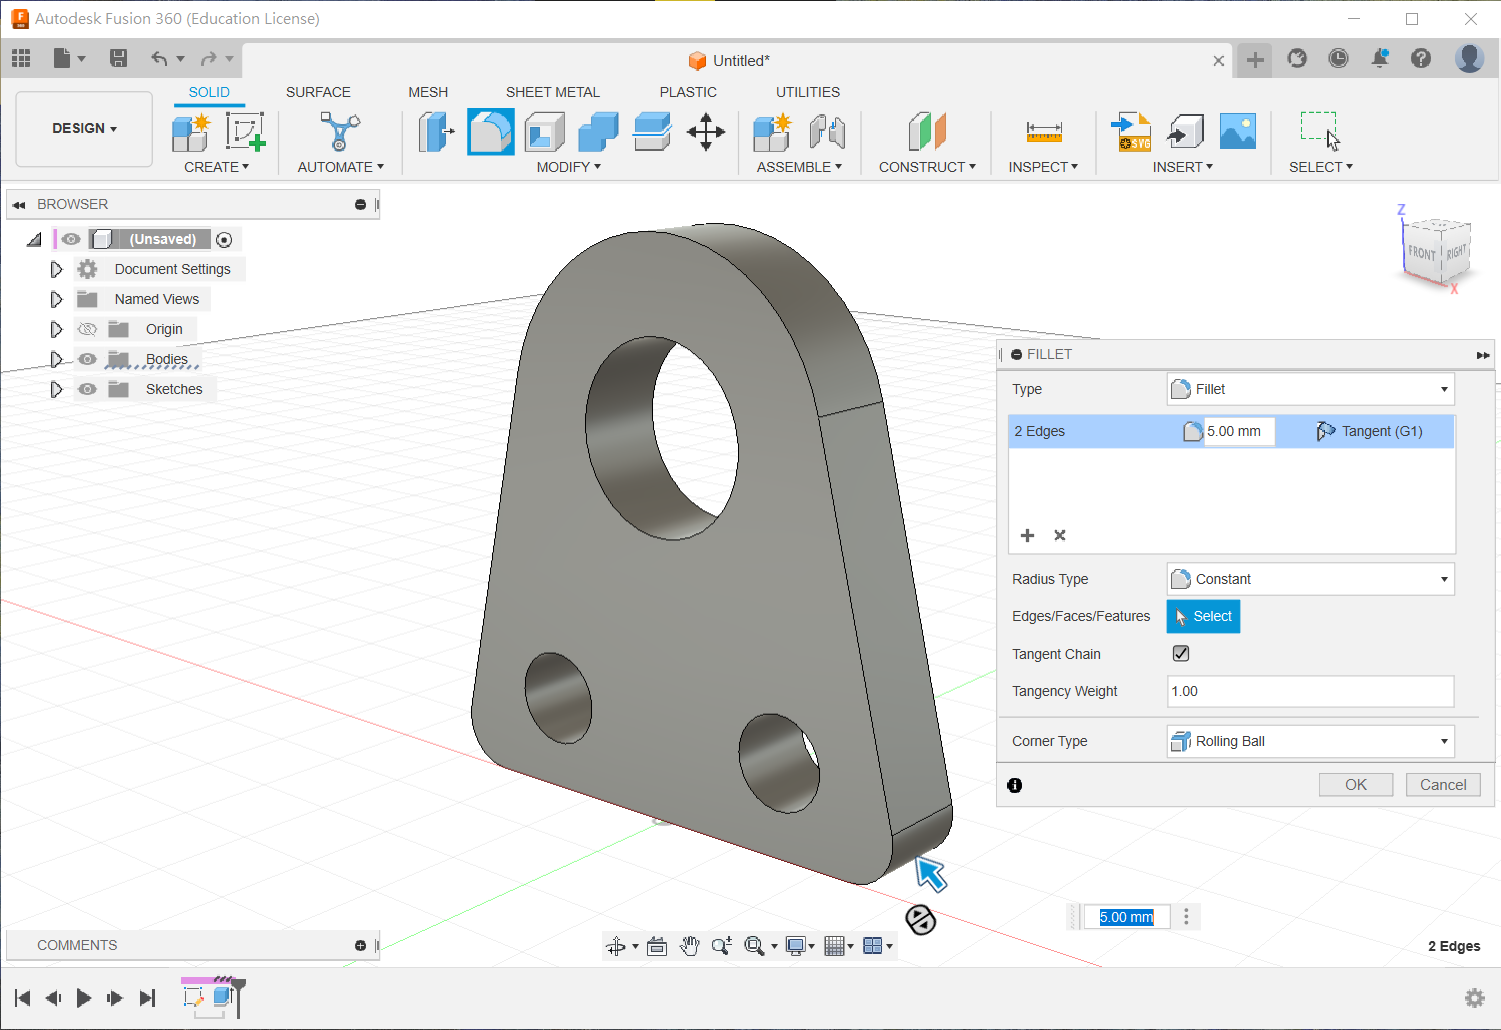Open the Pan tool in navigation bar
The height and width of the screenshot is (1030, 1501).
click(689, 946)
